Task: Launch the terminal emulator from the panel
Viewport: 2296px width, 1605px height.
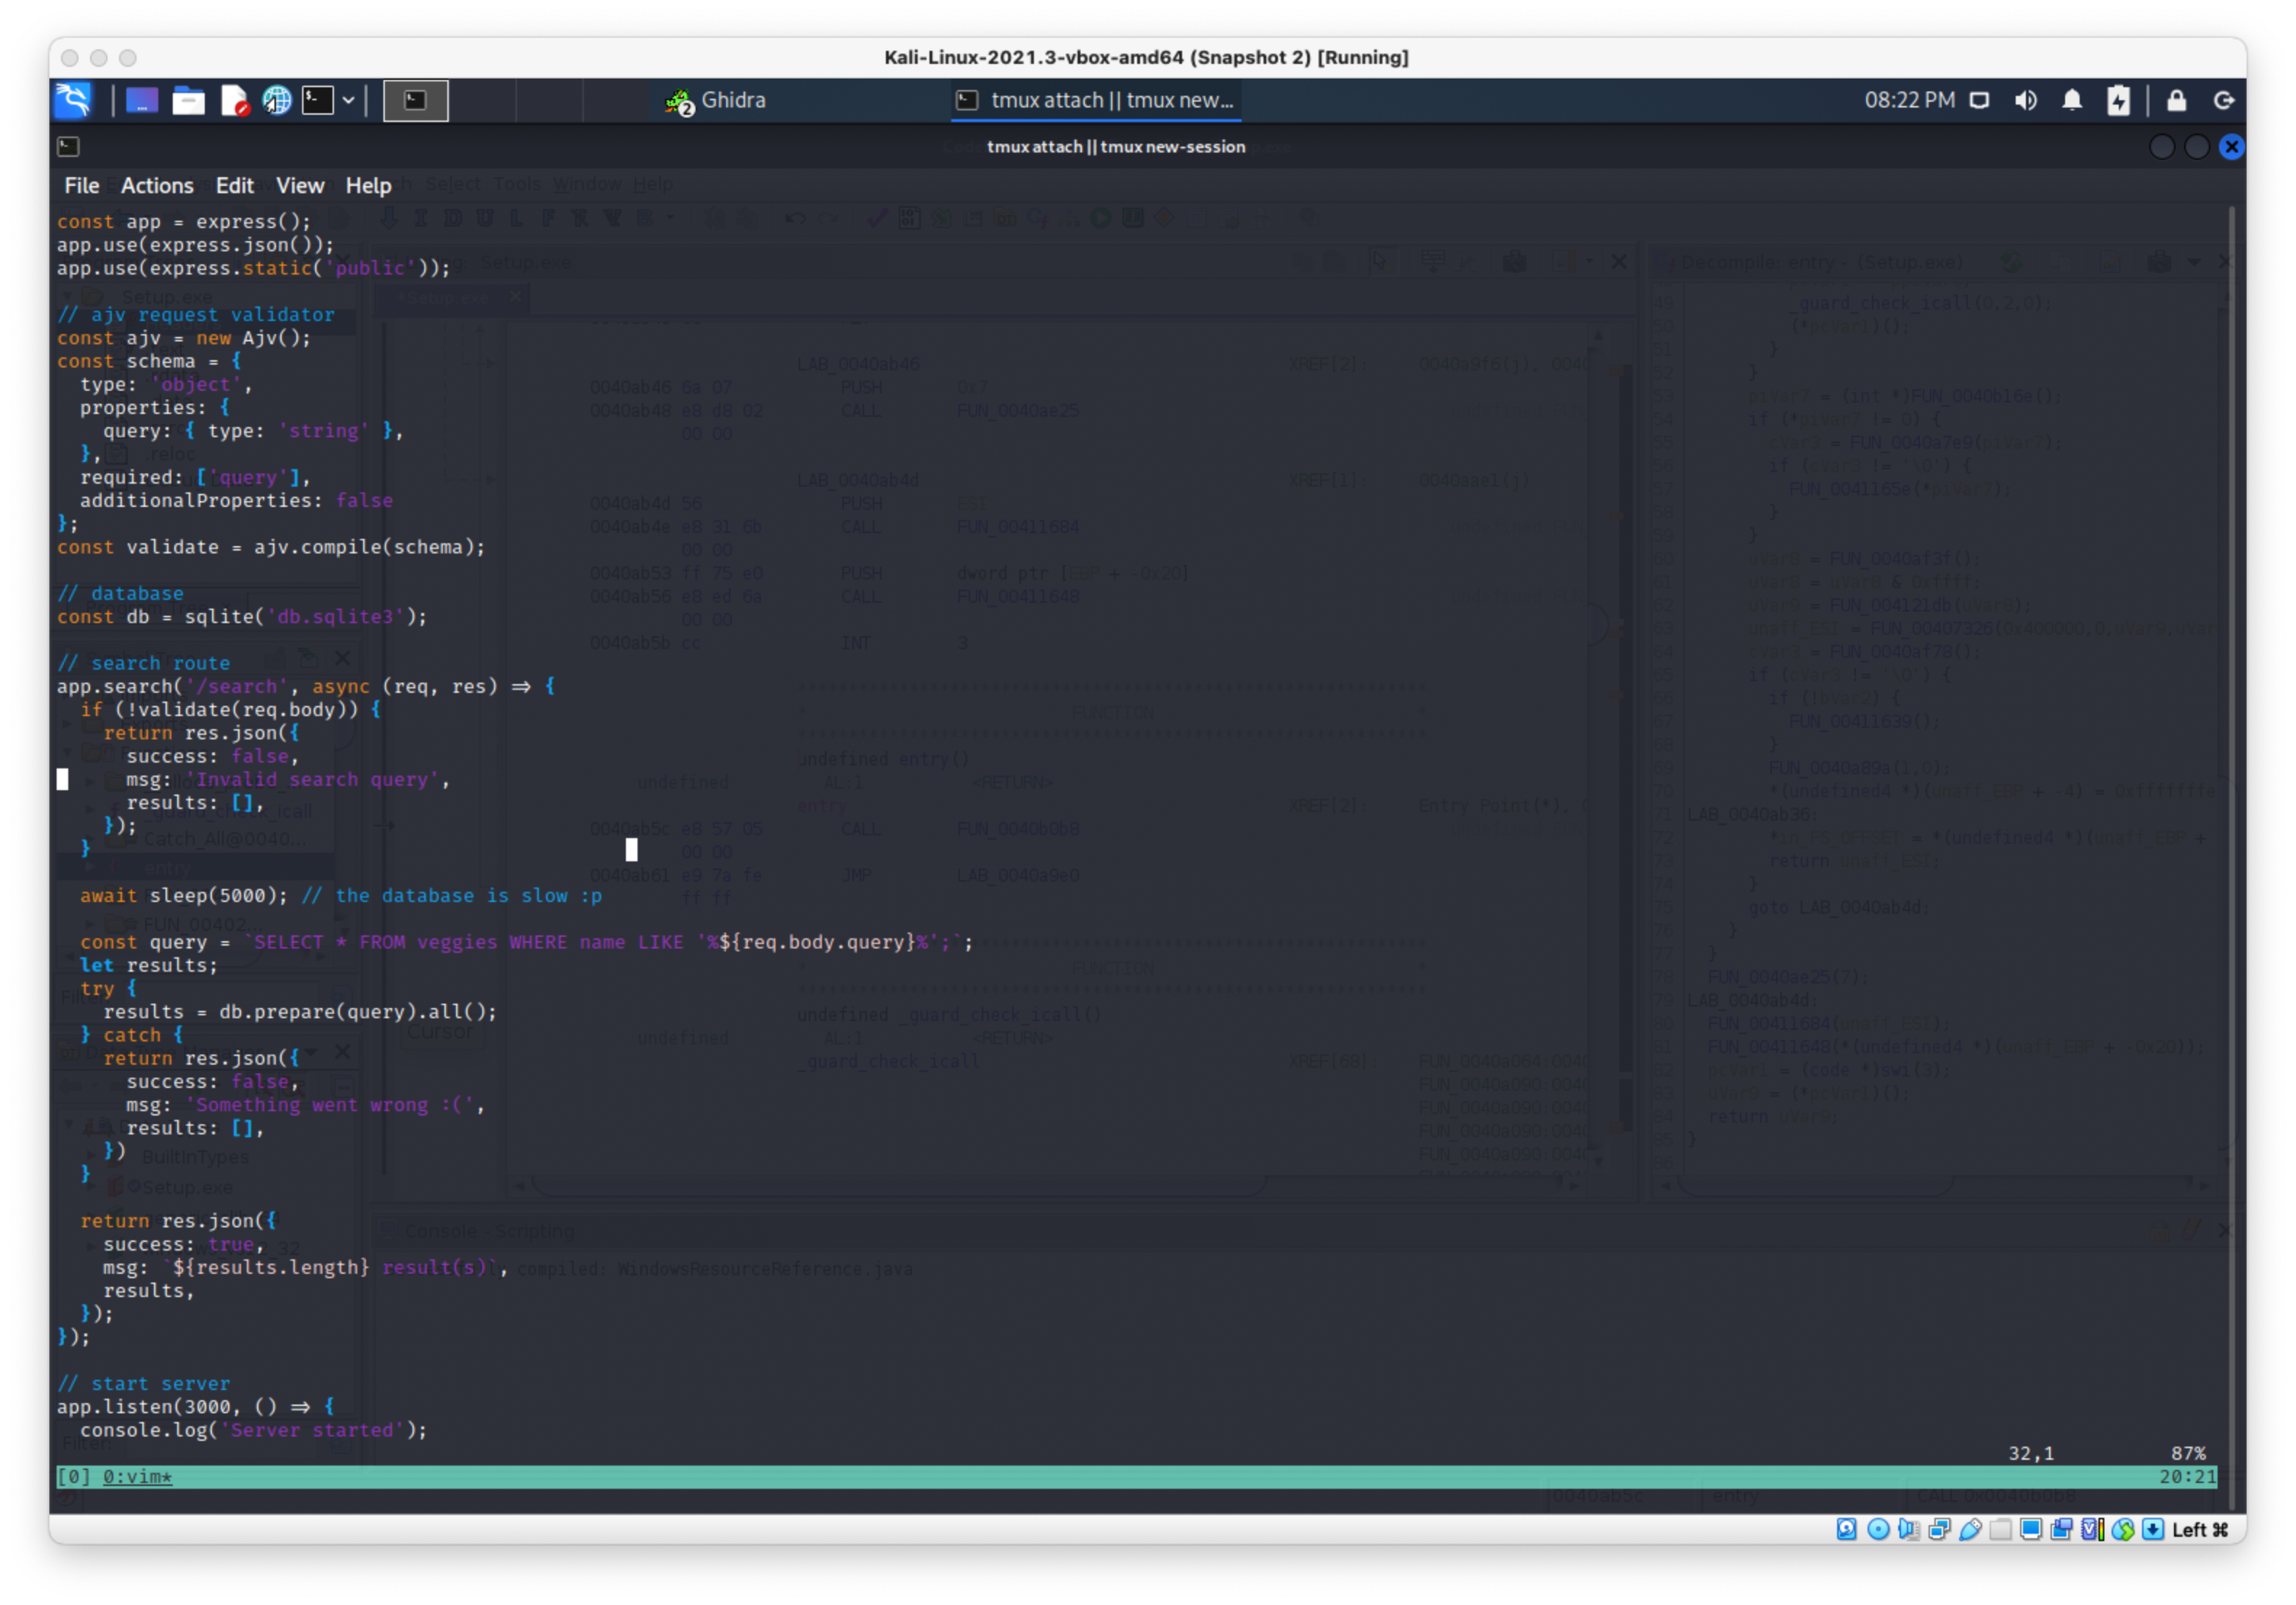Action: (x=318, y=100)
